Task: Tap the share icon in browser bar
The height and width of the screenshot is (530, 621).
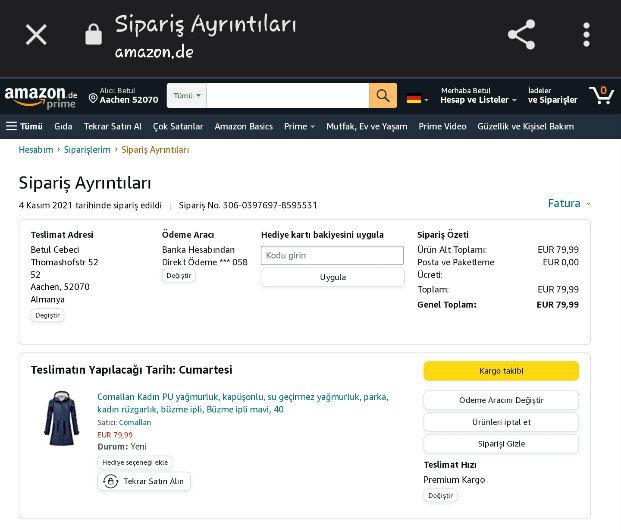Action: click(521, 35)
